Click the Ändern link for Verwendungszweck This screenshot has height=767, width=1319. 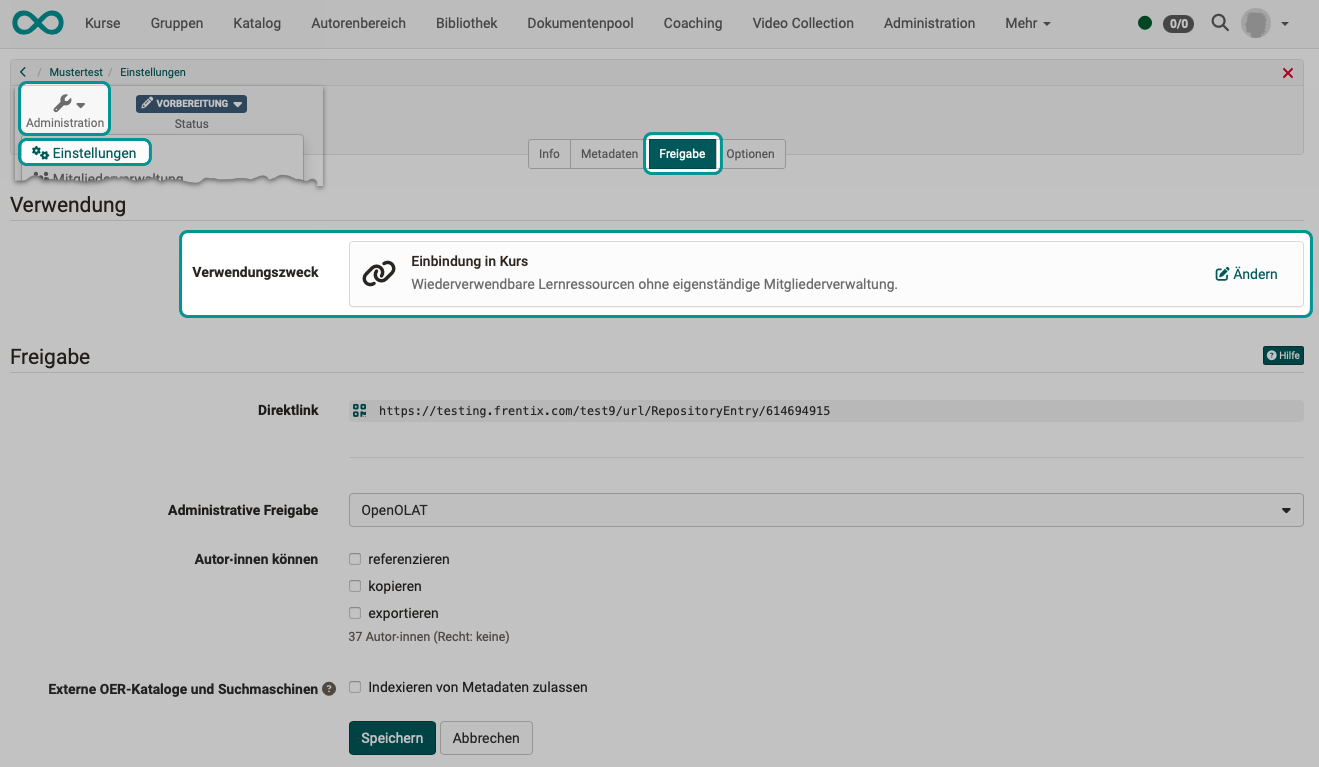pyautogui.click(x=1246, y=274)
